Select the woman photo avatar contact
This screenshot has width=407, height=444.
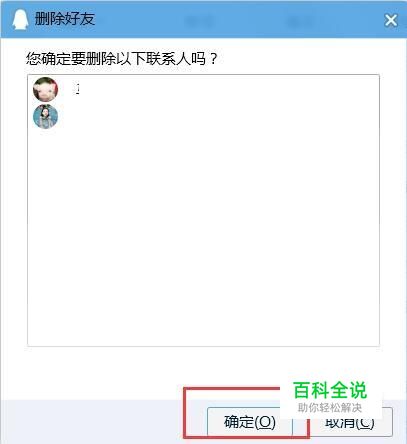45,116
